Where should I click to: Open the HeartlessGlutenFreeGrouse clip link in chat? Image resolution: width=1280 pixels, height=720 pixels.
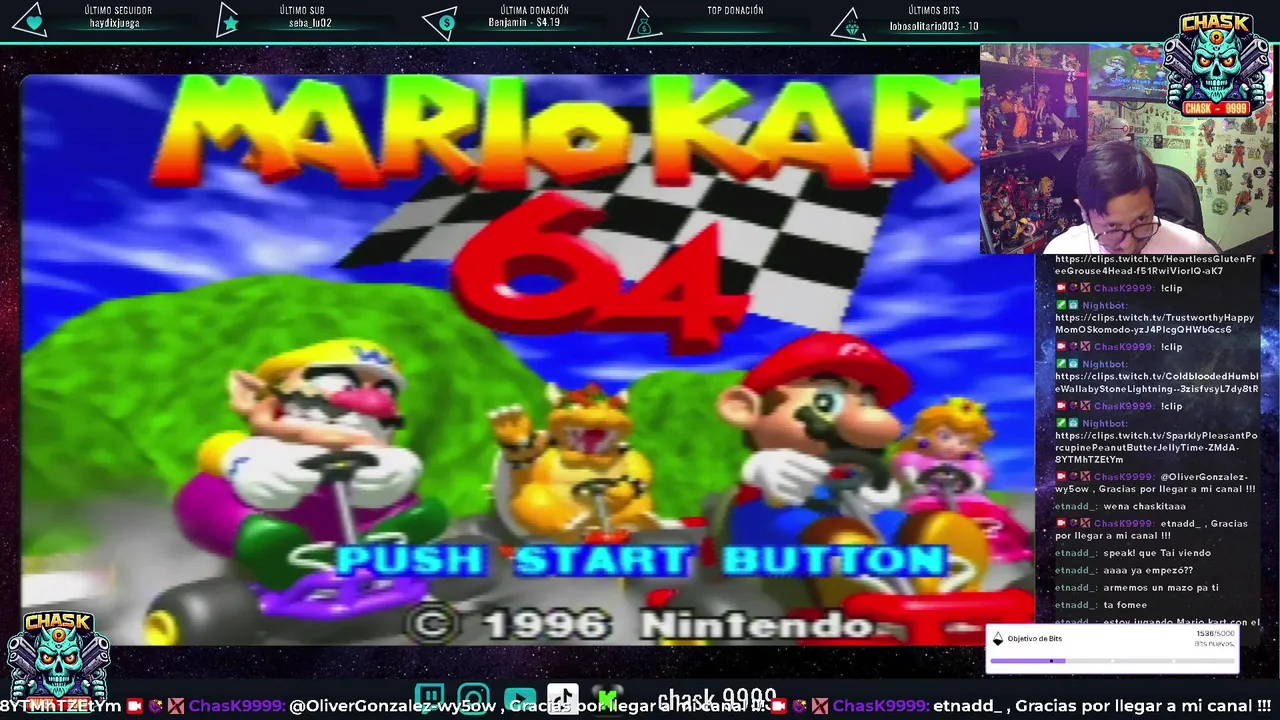(1155, 265)
